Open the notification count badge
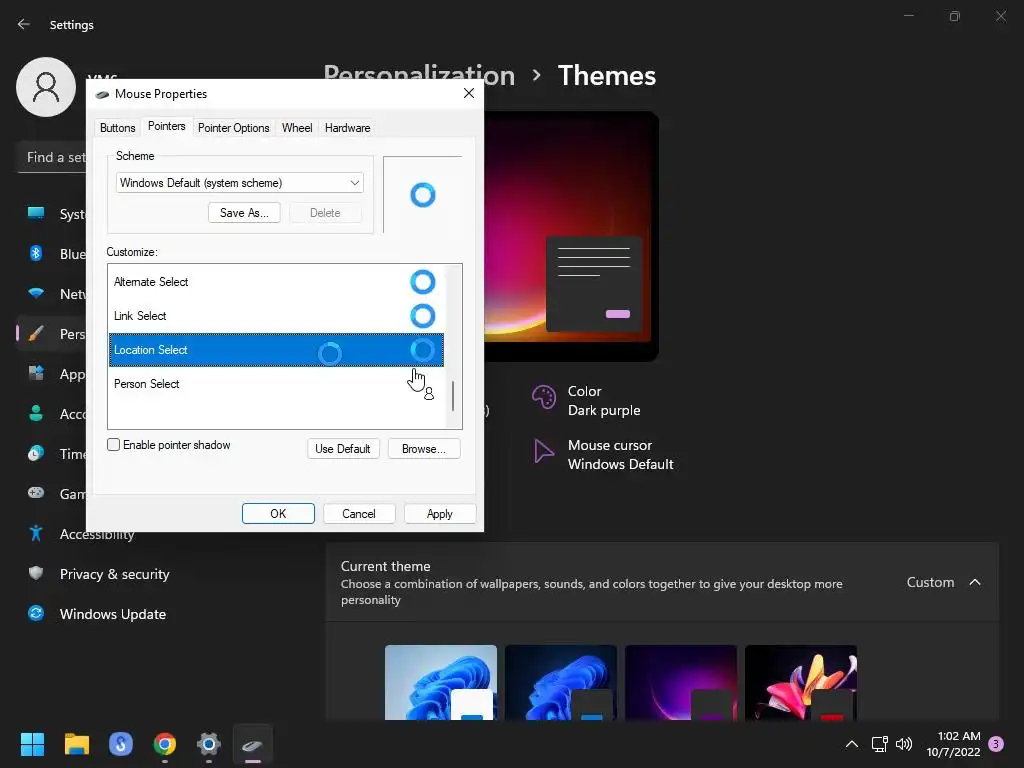 tap(996, 743)
